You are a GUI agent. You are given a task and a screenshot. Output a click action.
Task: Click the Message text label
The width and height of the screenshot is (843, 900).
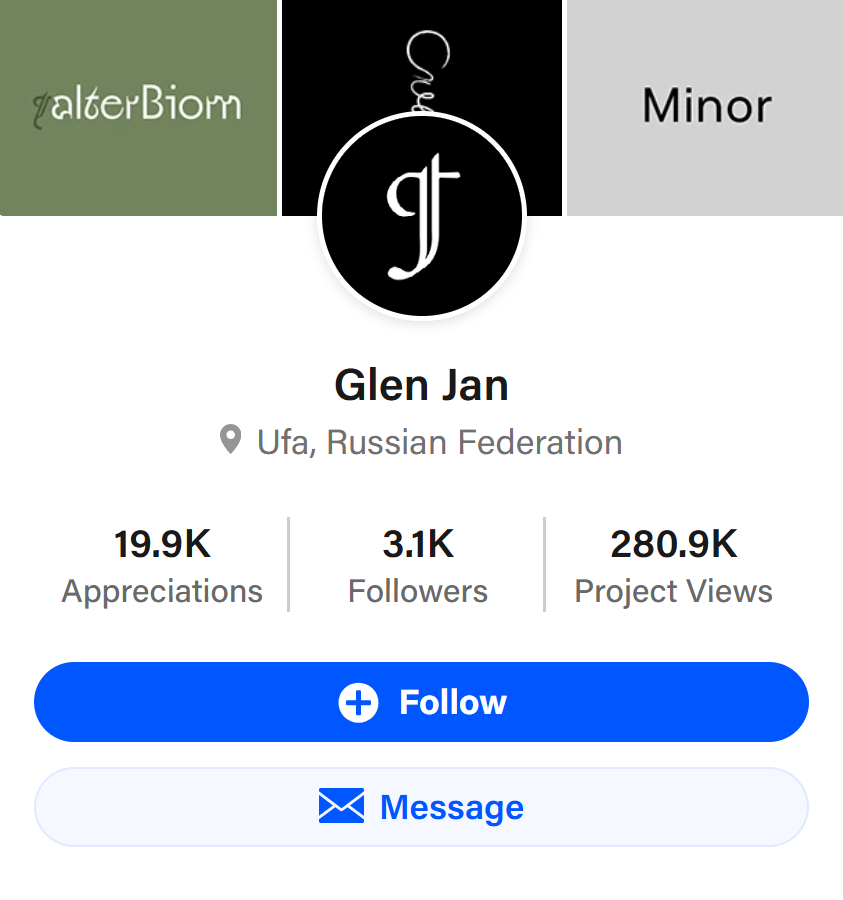(x=452, y=808)
